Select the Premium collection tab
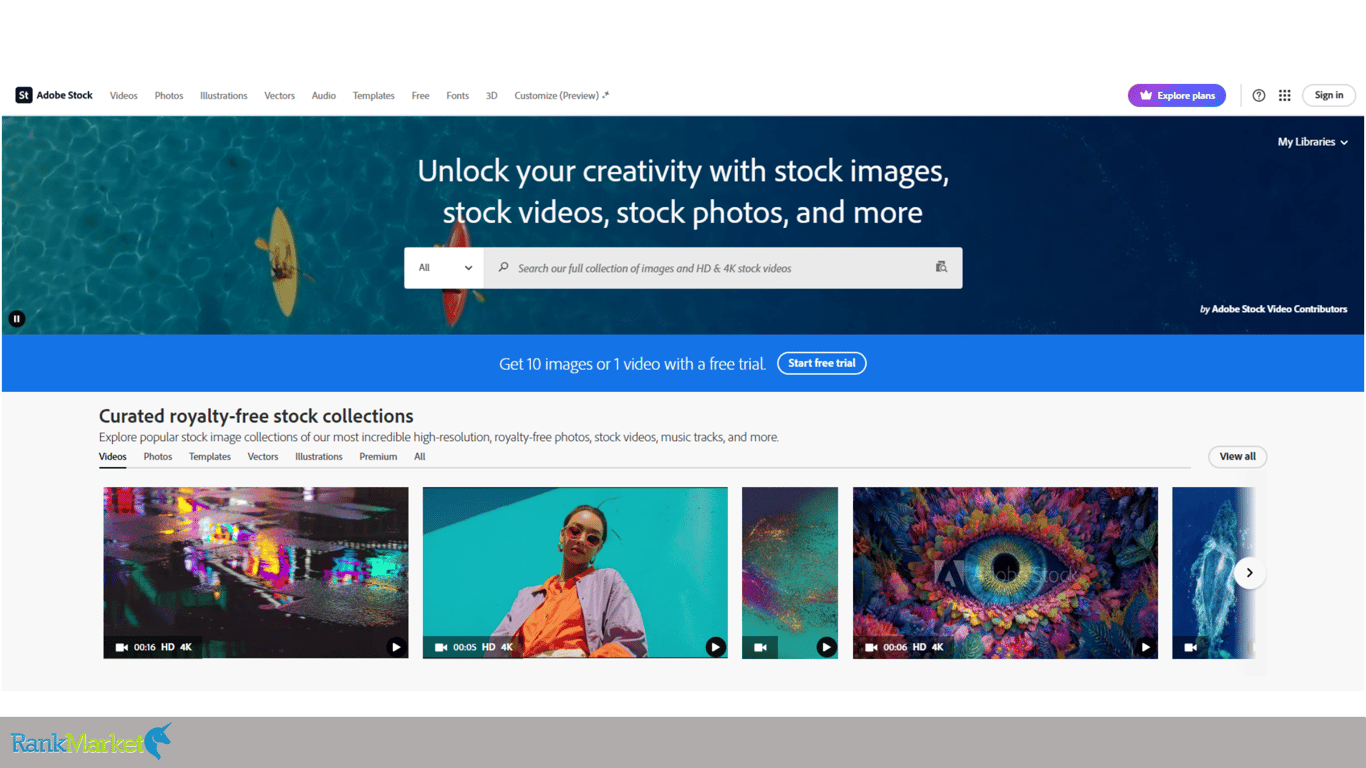Viewport: 1366px width, 768px height. click(x=379, y=457)
